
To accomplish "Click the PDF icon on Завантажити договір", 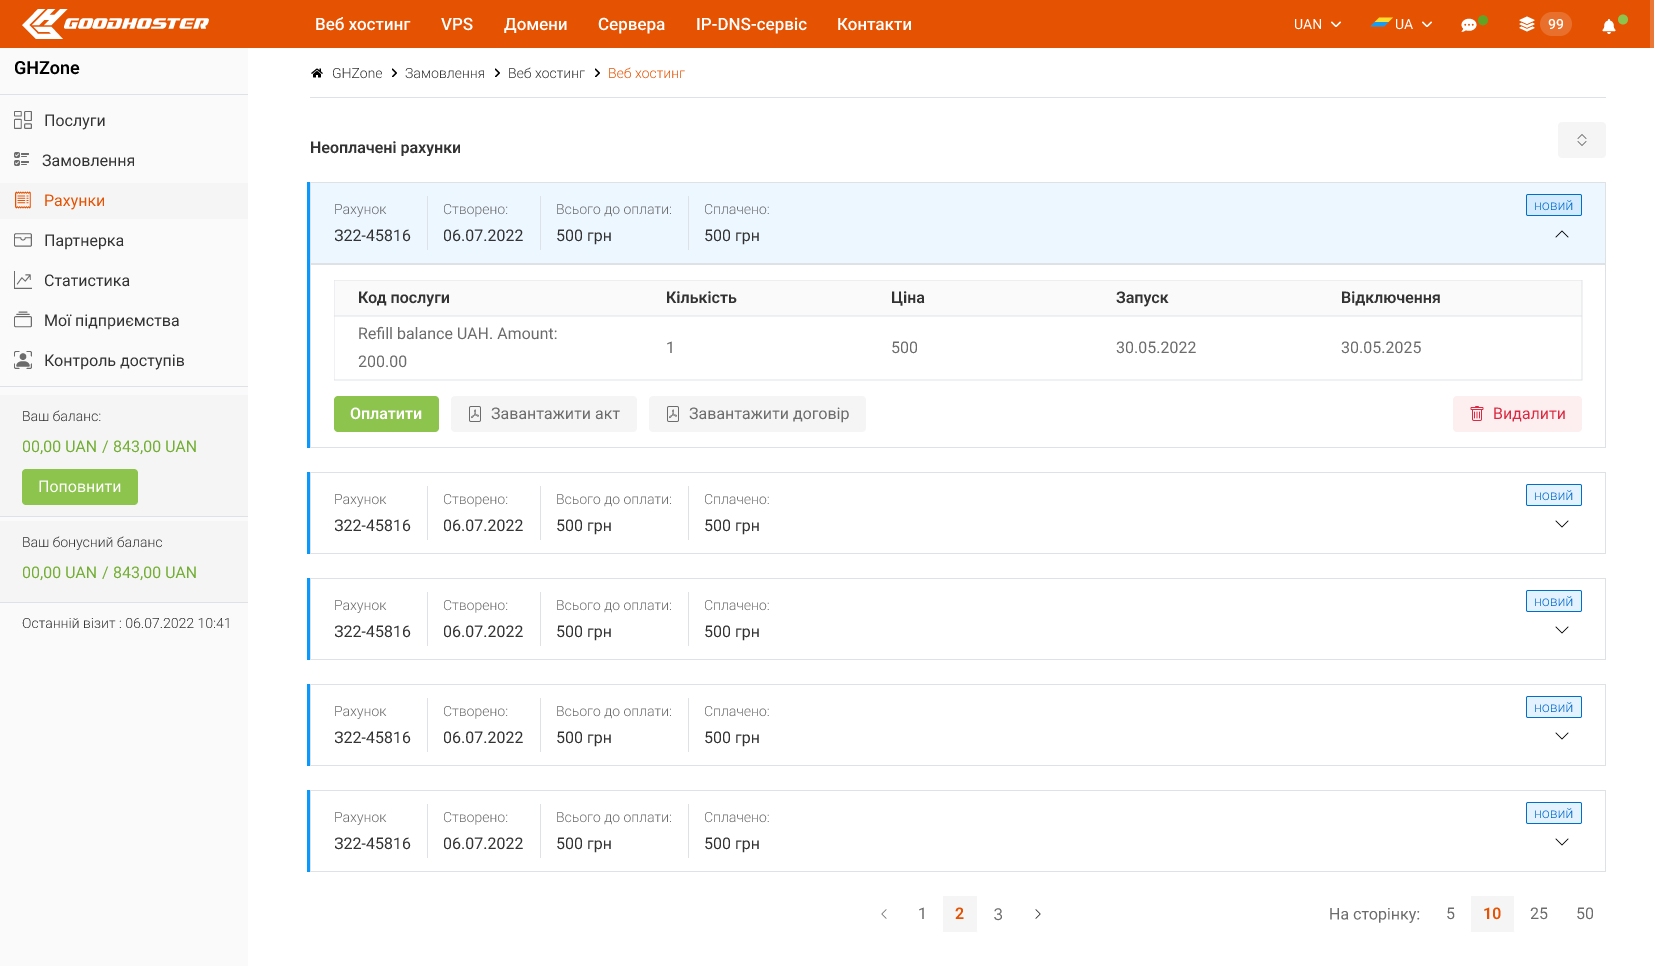I will pos(673,414).
